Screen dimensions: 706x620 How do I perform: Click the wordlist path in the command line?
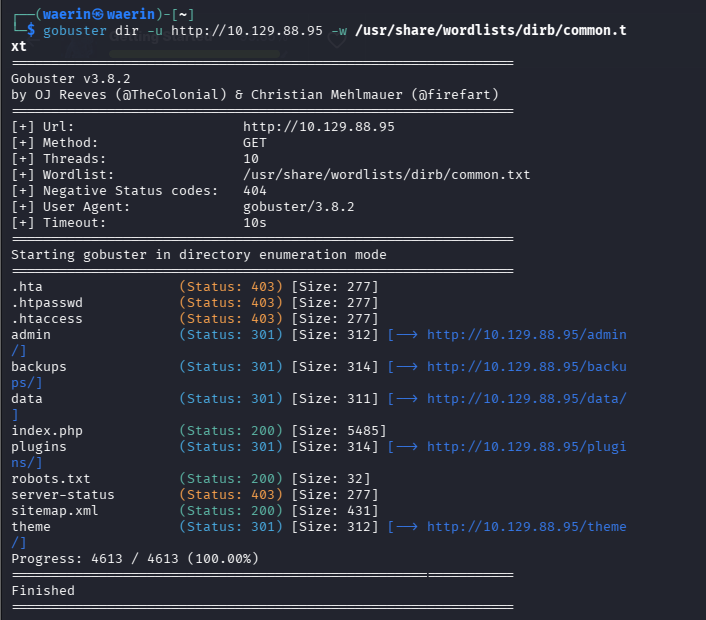[x=490, y=31]
